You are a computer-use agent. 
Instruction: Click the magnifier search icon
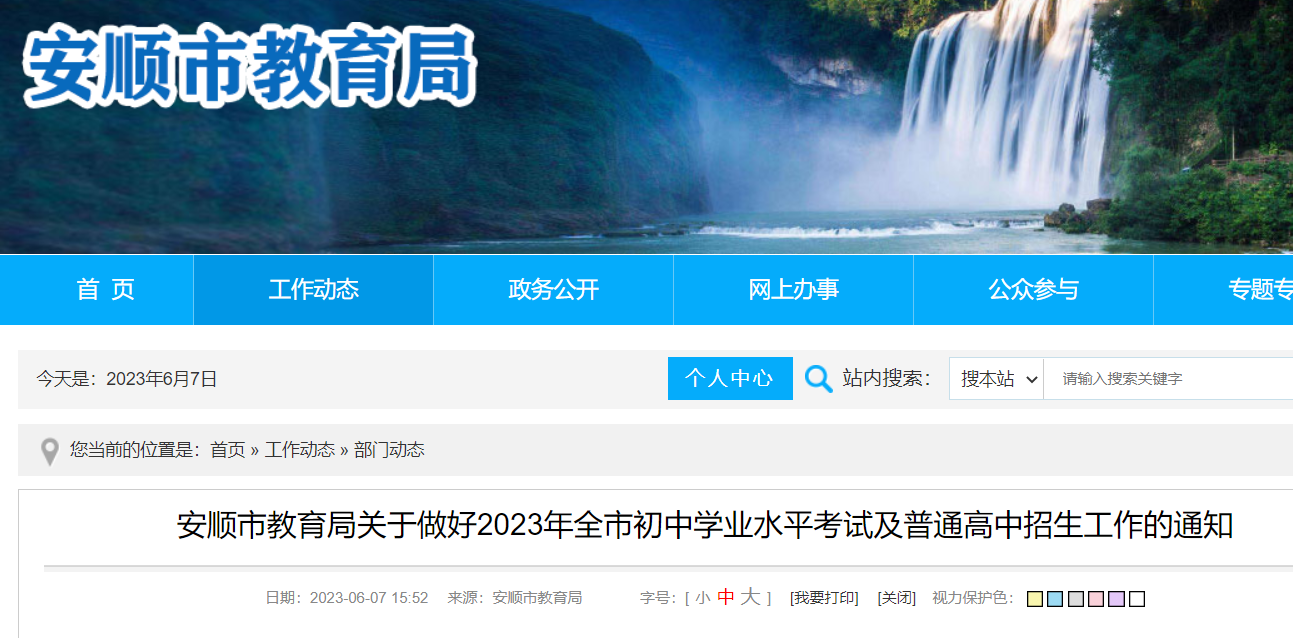[x=818, y=379]
